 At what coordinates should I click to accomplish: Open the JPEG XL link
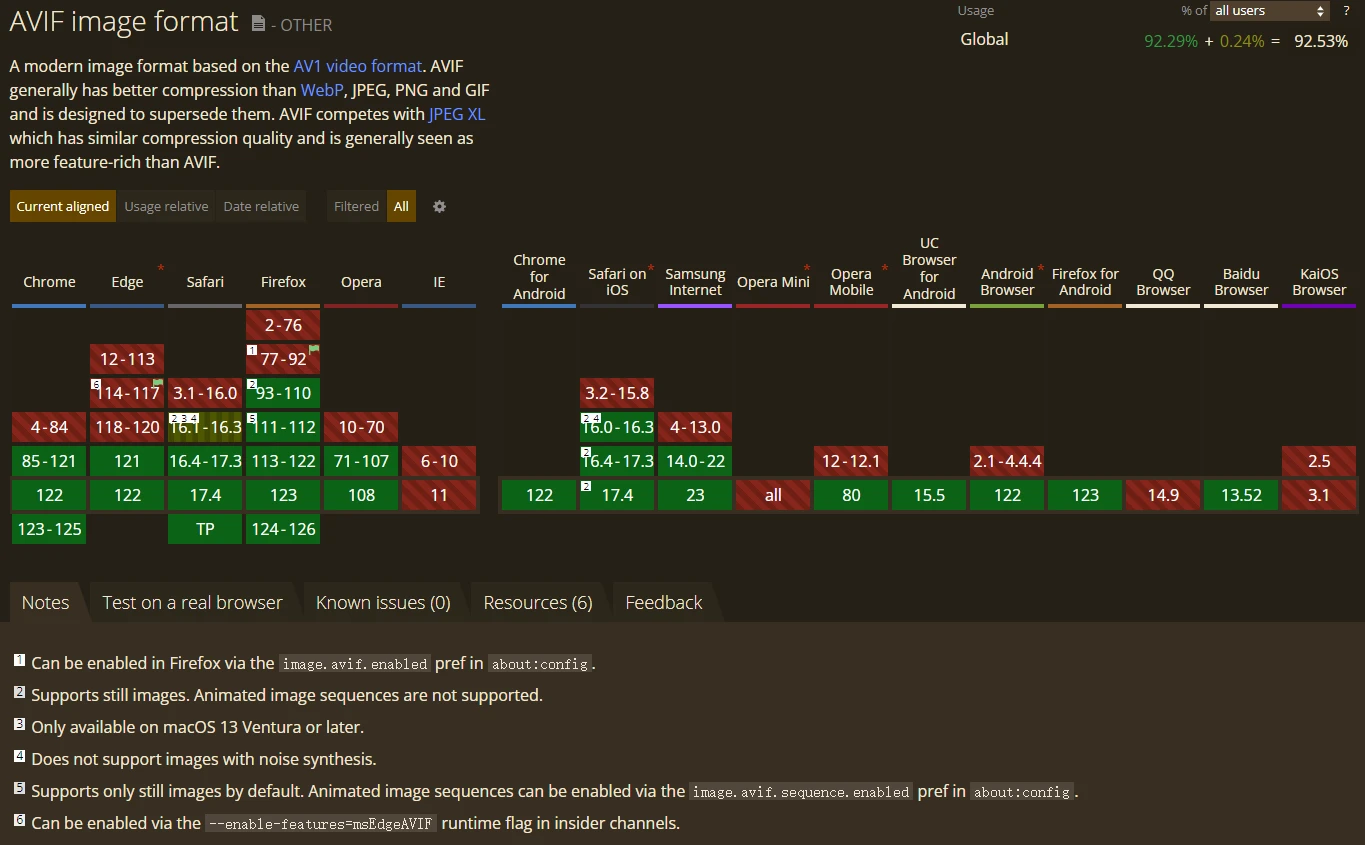coord(457,114)
